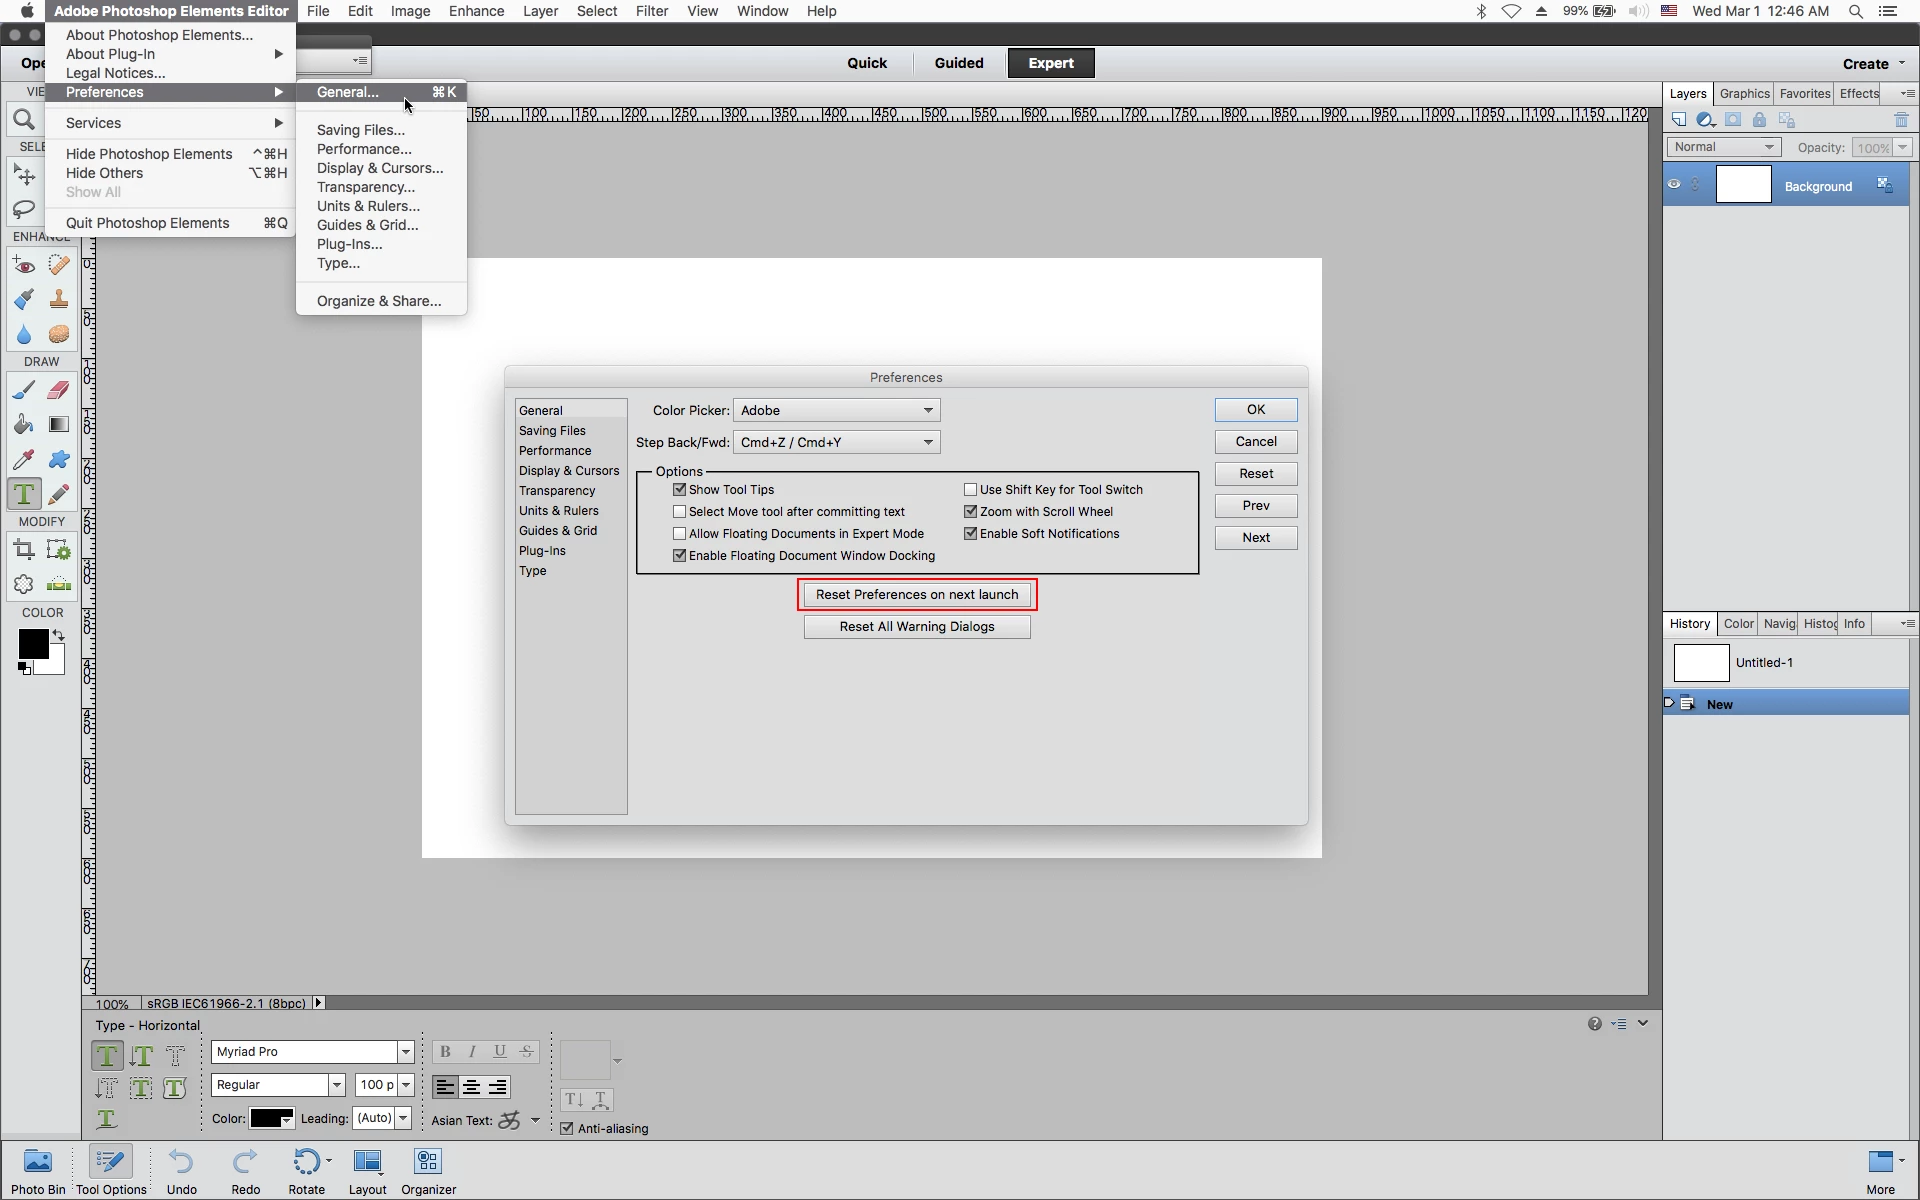Select the Clone Stamp tool
Viewport: 1920px width, 1200px height.
tap(59, 299)
